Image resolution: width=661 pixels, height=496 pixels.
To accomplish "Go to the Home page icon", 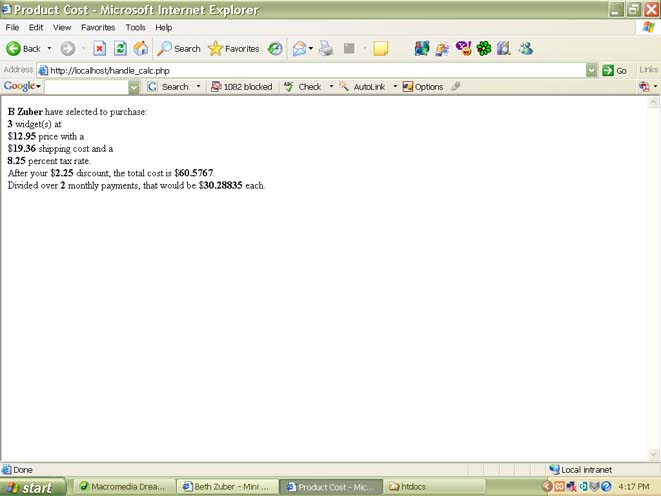I will tap(141, 49).
